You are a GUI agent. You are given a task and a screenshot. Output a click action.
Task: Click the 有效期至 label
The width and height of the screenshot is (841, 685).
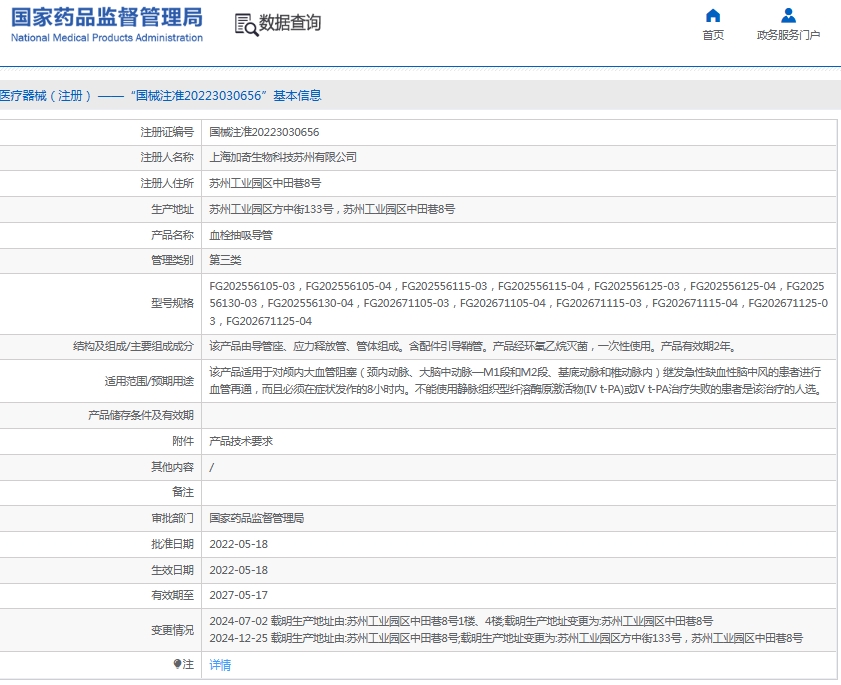172,595
